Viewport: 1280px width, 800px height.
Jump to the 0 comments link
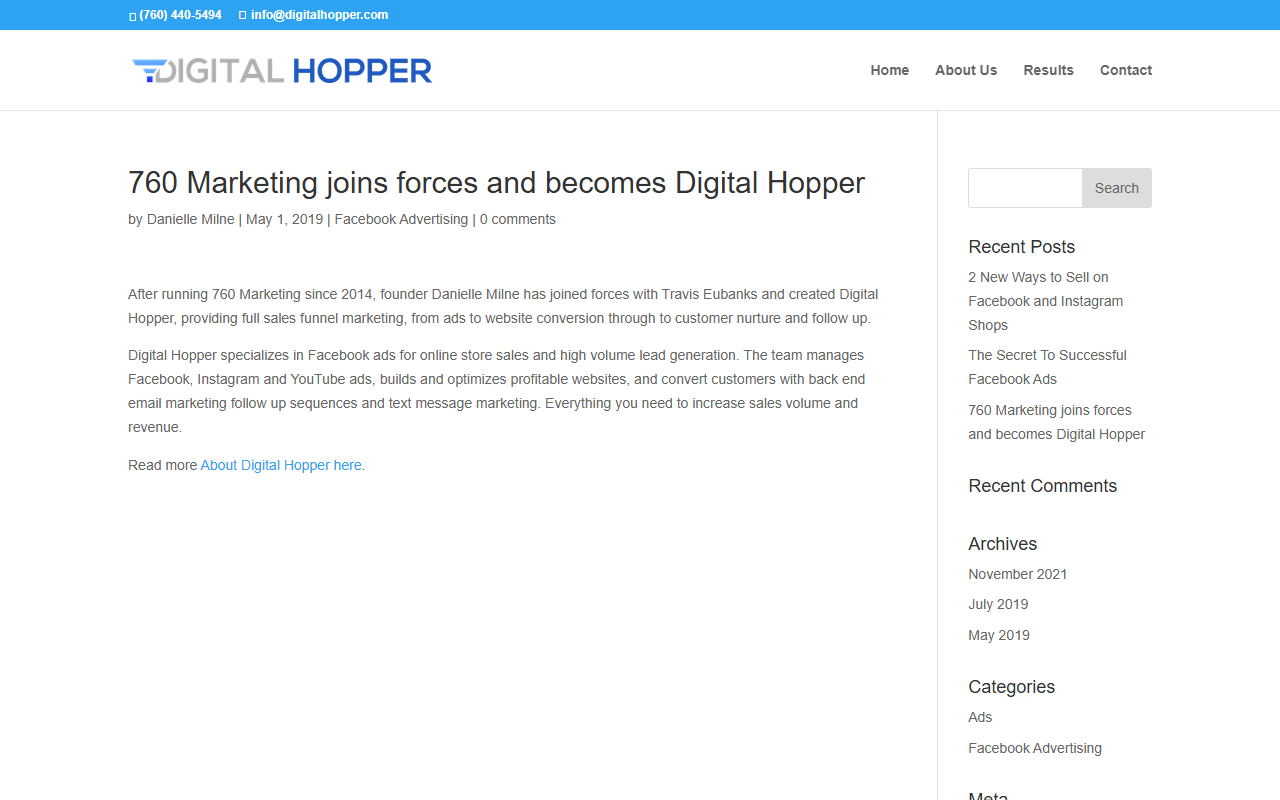(518, 219)
